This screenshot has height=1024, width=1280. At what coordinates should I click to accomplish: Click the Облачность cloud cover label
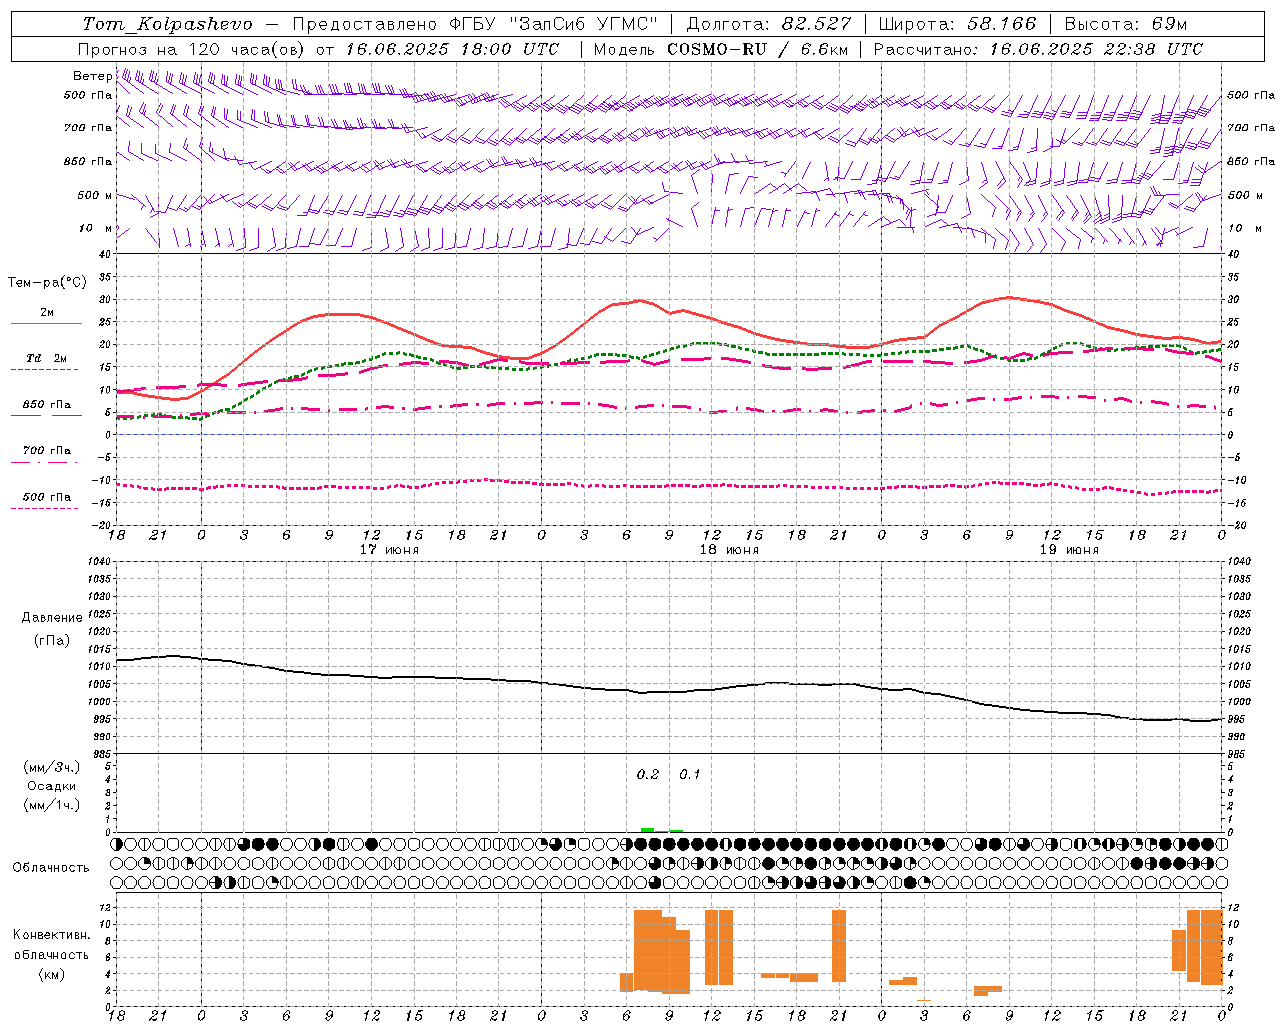click(x=51, y=868)
